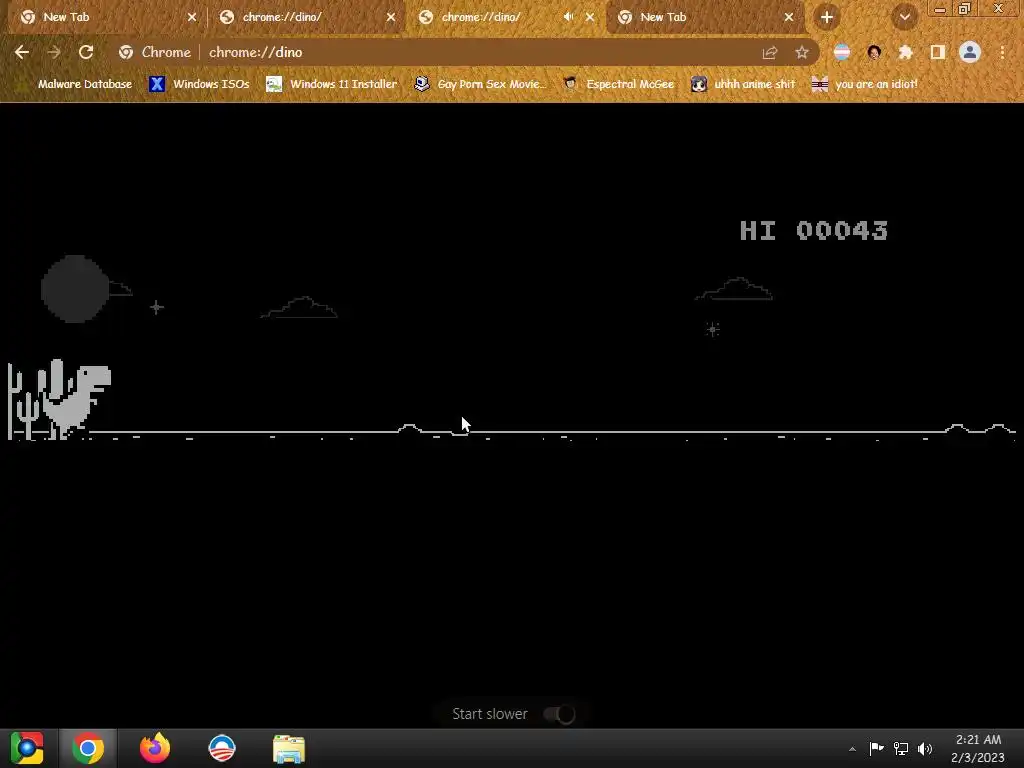Open the blue globe taskbar app
The image size is (1024, 768).
221,748
